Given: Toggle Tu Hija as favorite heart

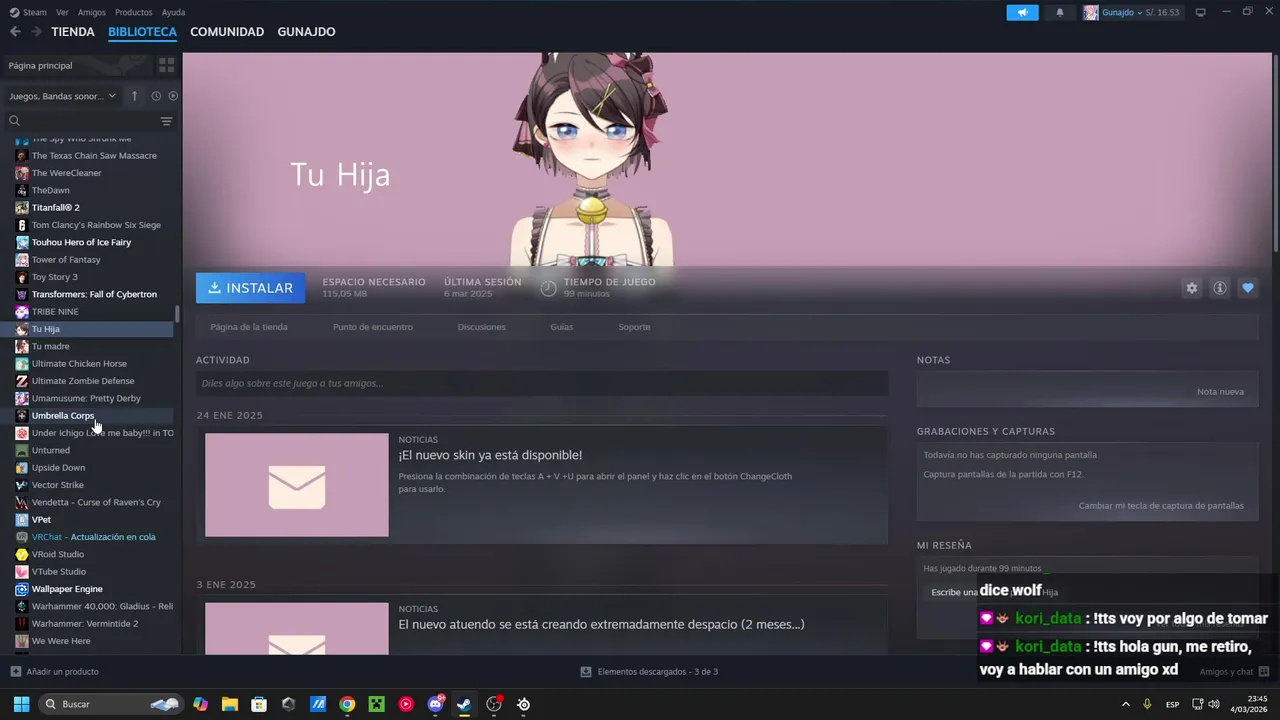Looking at the screenshot, I should coord(1248,288).
